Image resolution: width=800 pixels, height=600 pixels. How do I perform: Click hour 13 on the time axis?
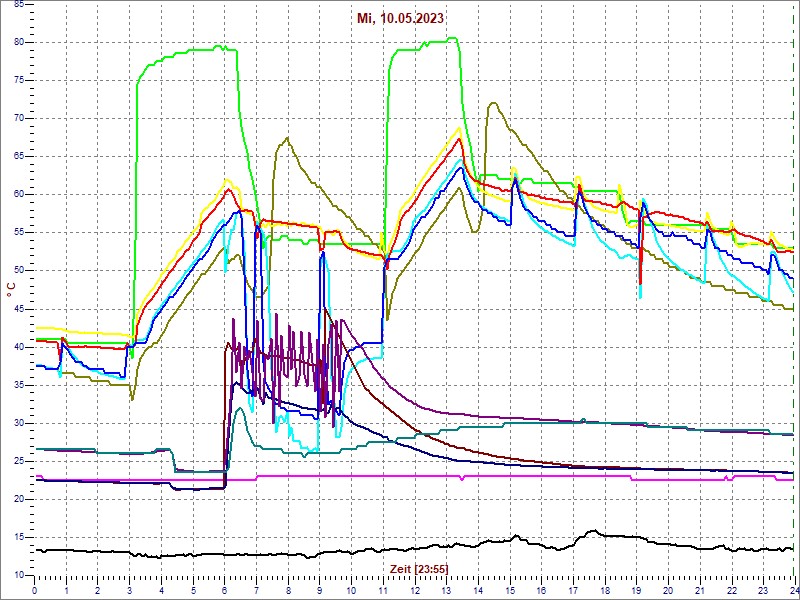click(x=446, y=590)
